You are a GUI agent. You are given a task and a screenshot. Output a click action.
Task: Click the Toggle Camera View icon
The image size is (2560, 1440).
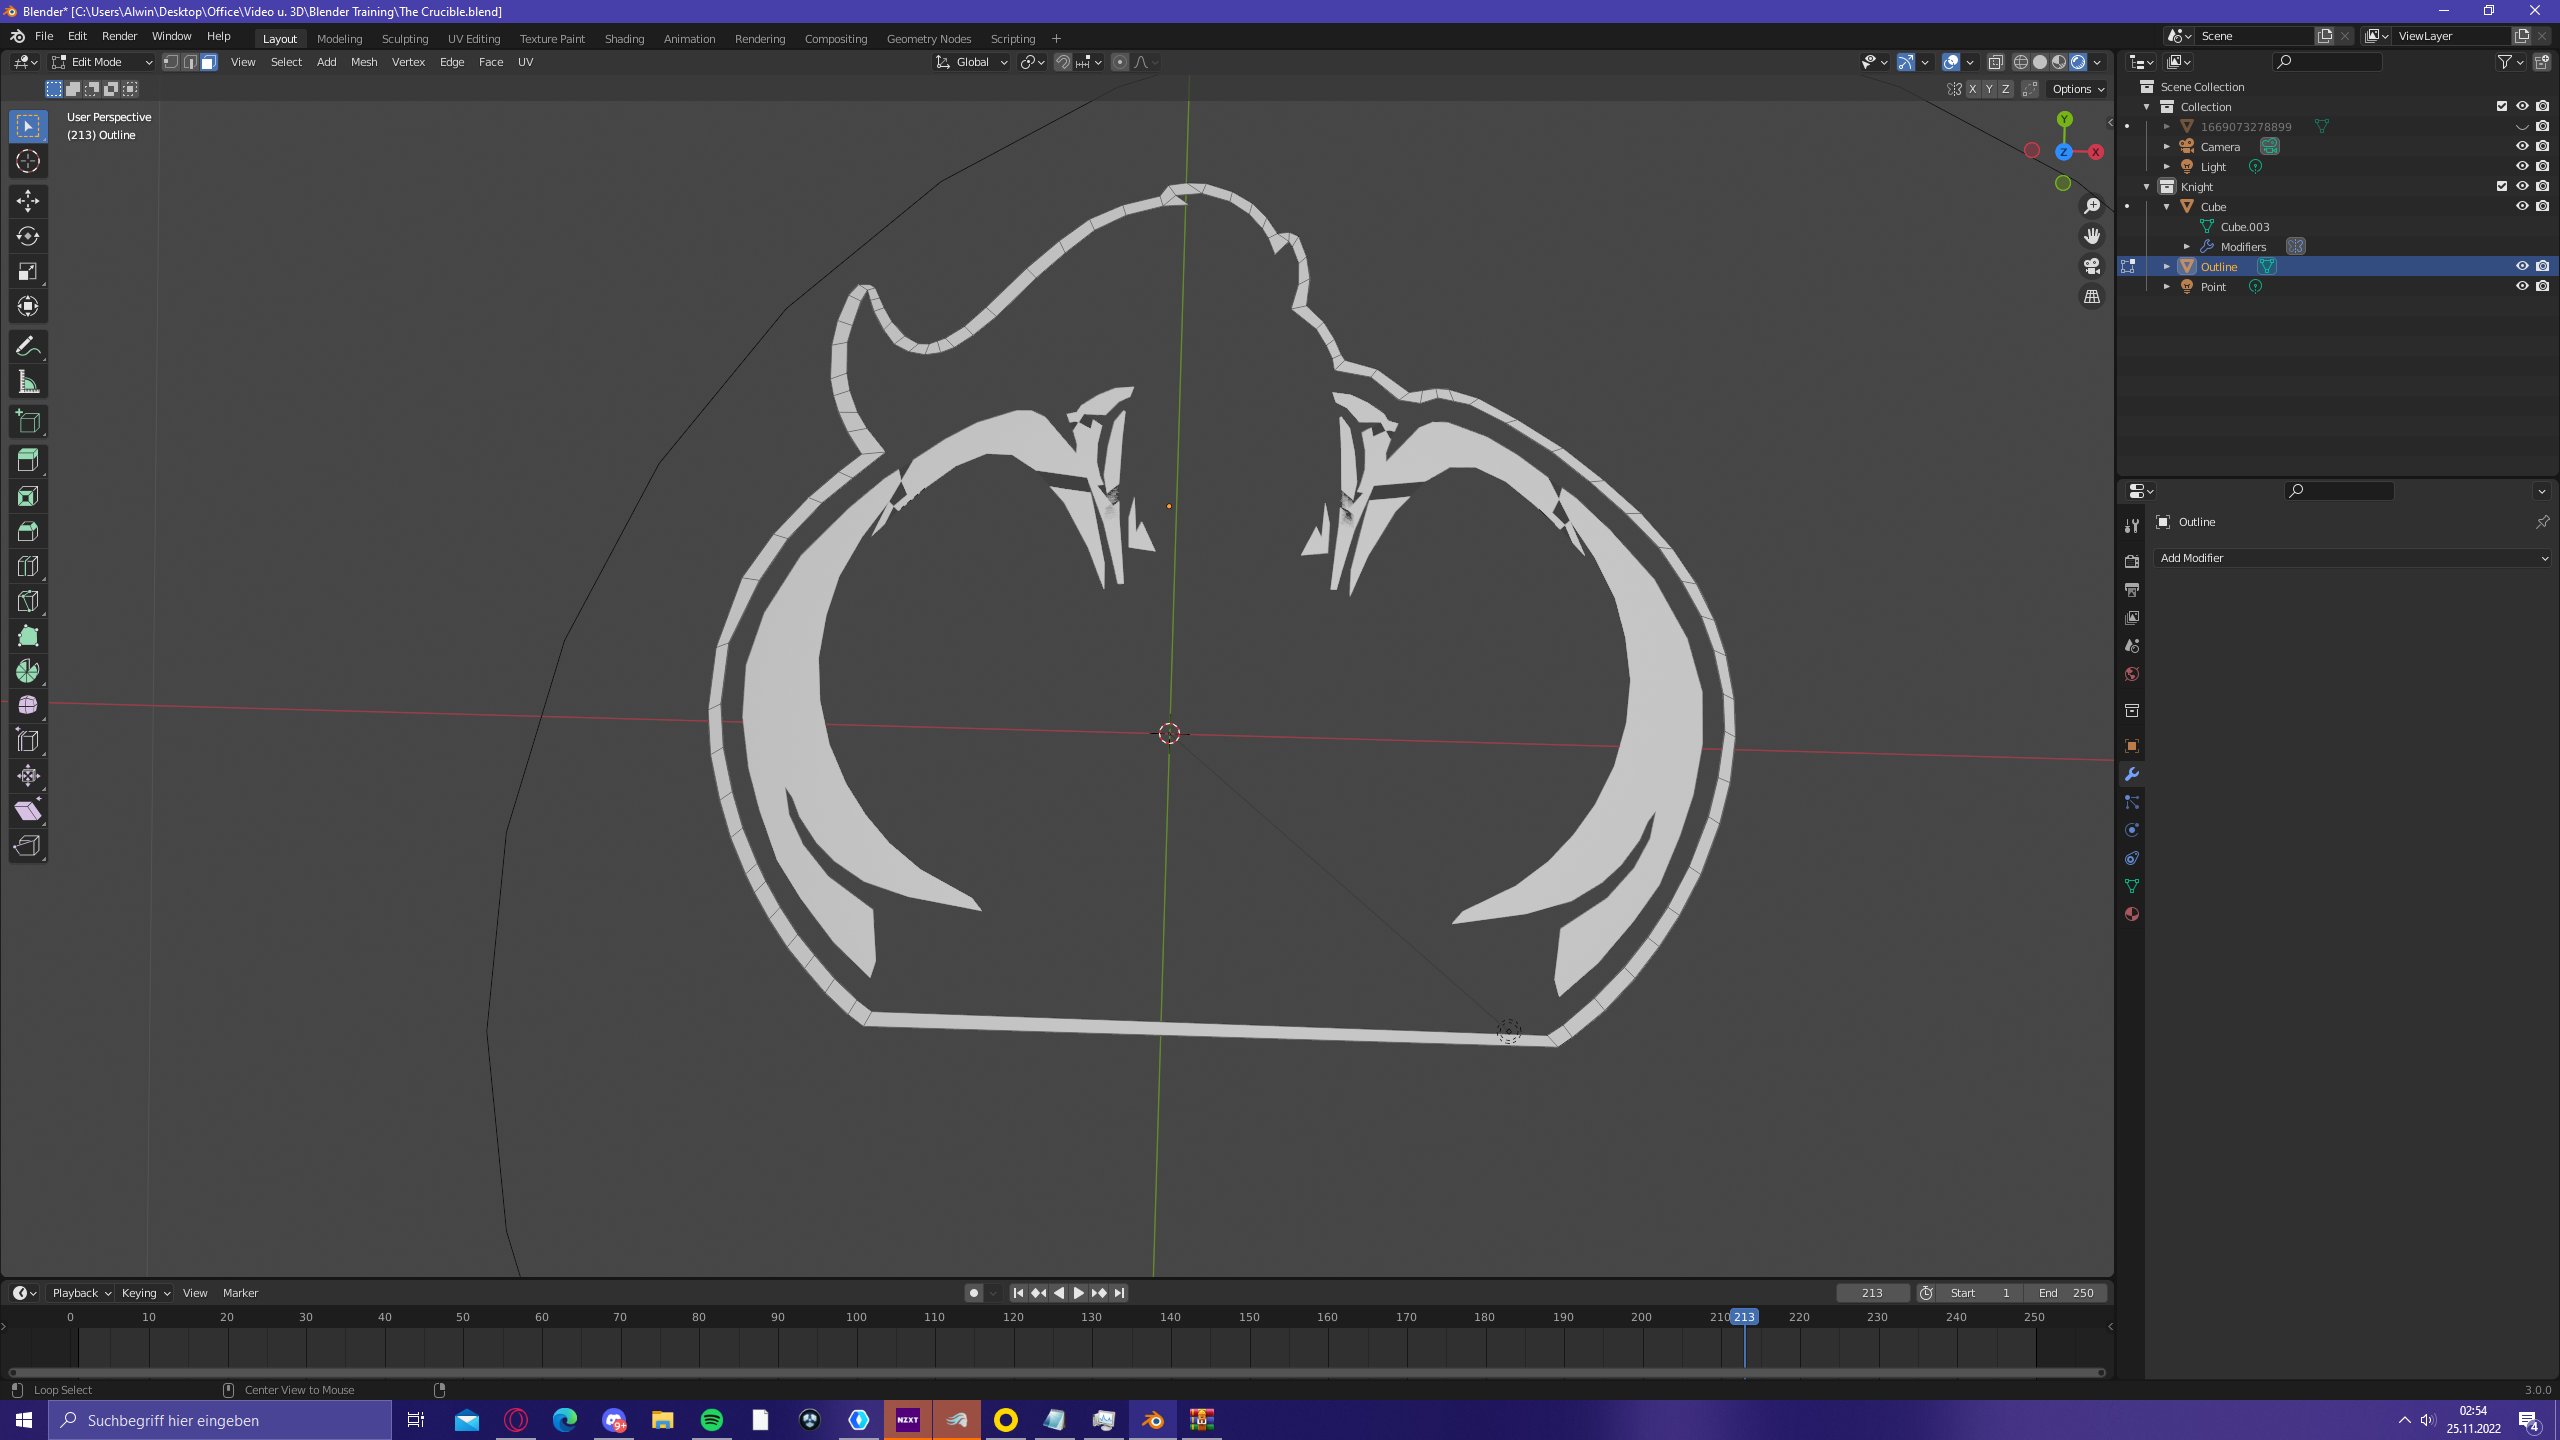[x=2092, y=266]
